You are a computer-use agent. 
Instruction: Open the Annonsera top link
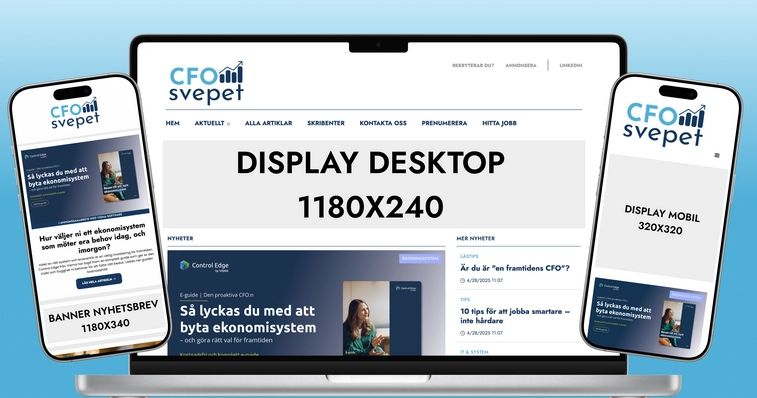pyautogui.click(x=521, y=65)
